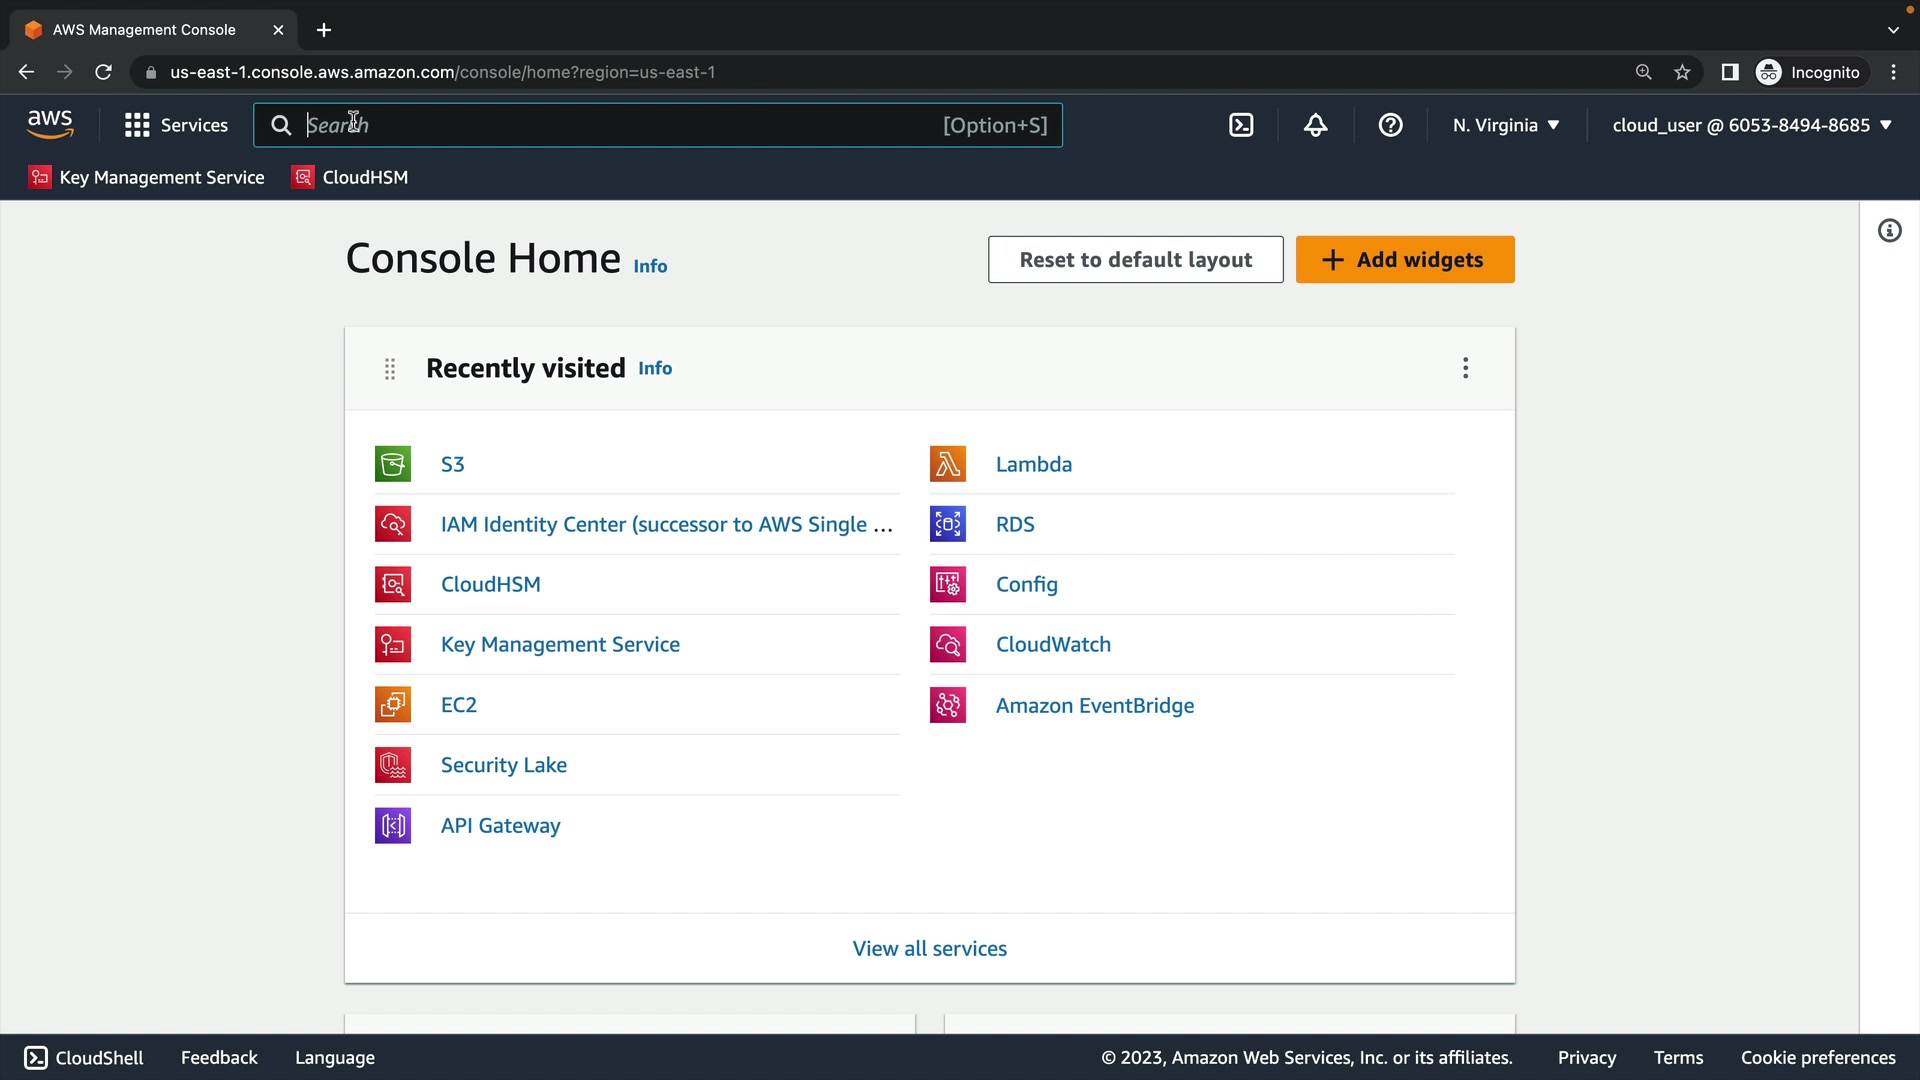Viewport: 1920px width, 1080px height.
Task: Open the Services menu
Action: click(176, 125)
